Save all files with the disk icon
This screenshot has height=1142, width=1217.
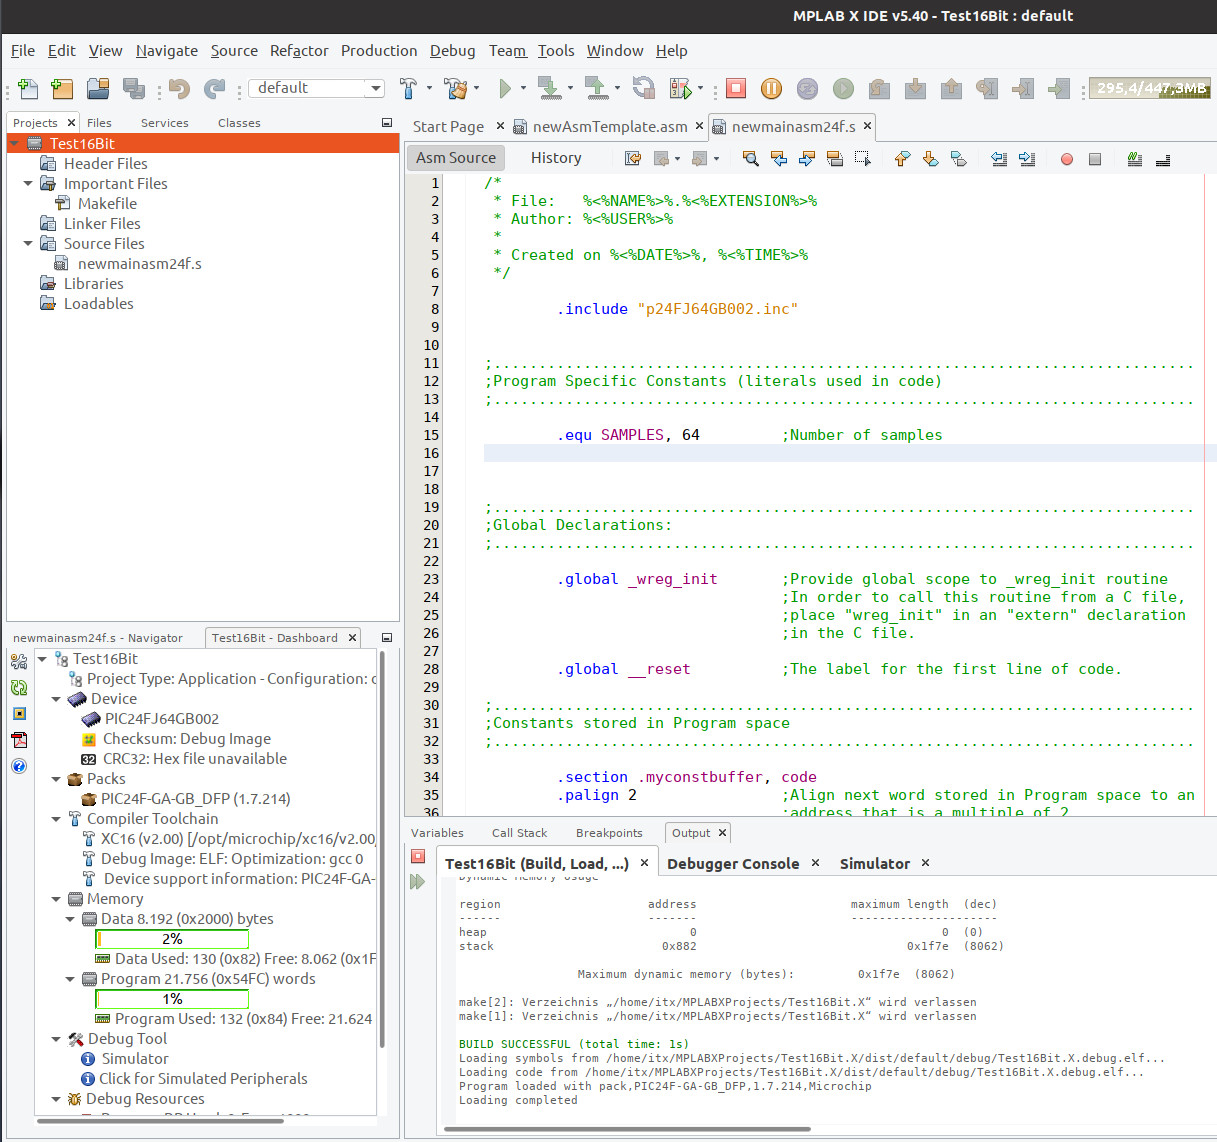pyautogui.click(x=133, y=89)
